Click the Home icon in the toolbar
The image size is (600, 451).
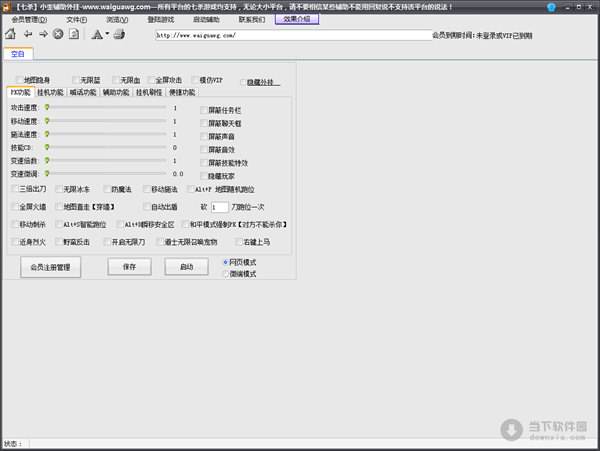click(11, 34)
